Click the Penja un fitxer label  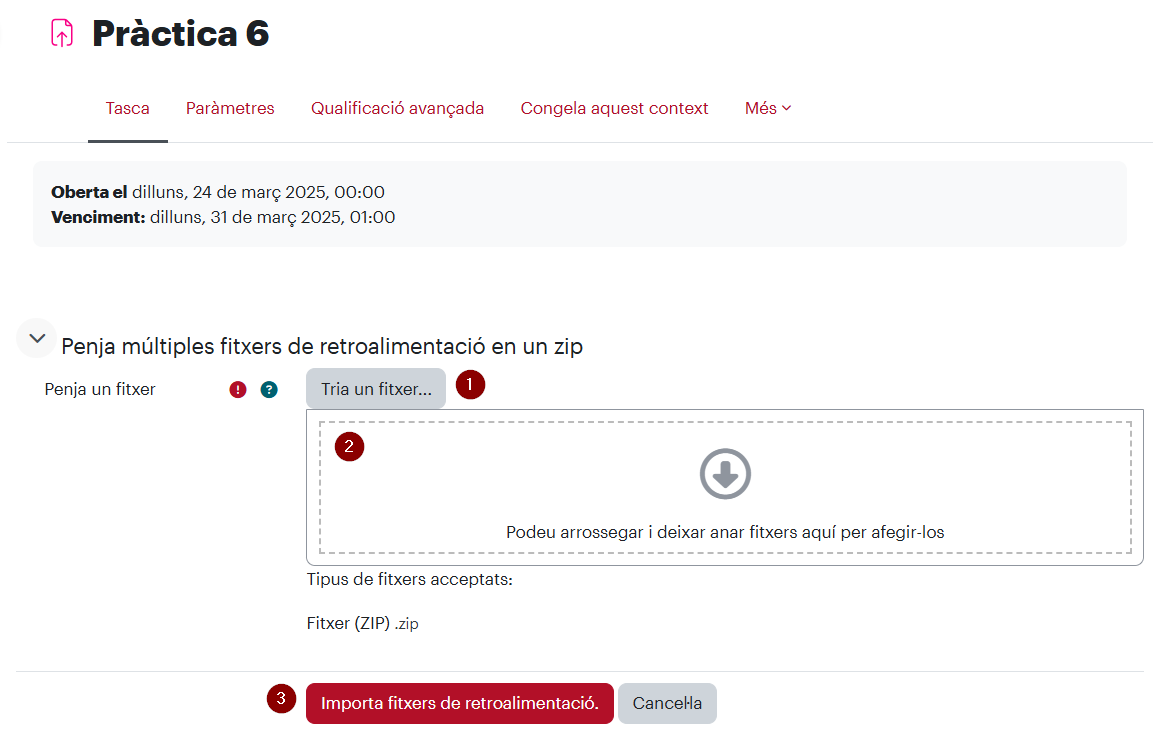tap(100, 389)
